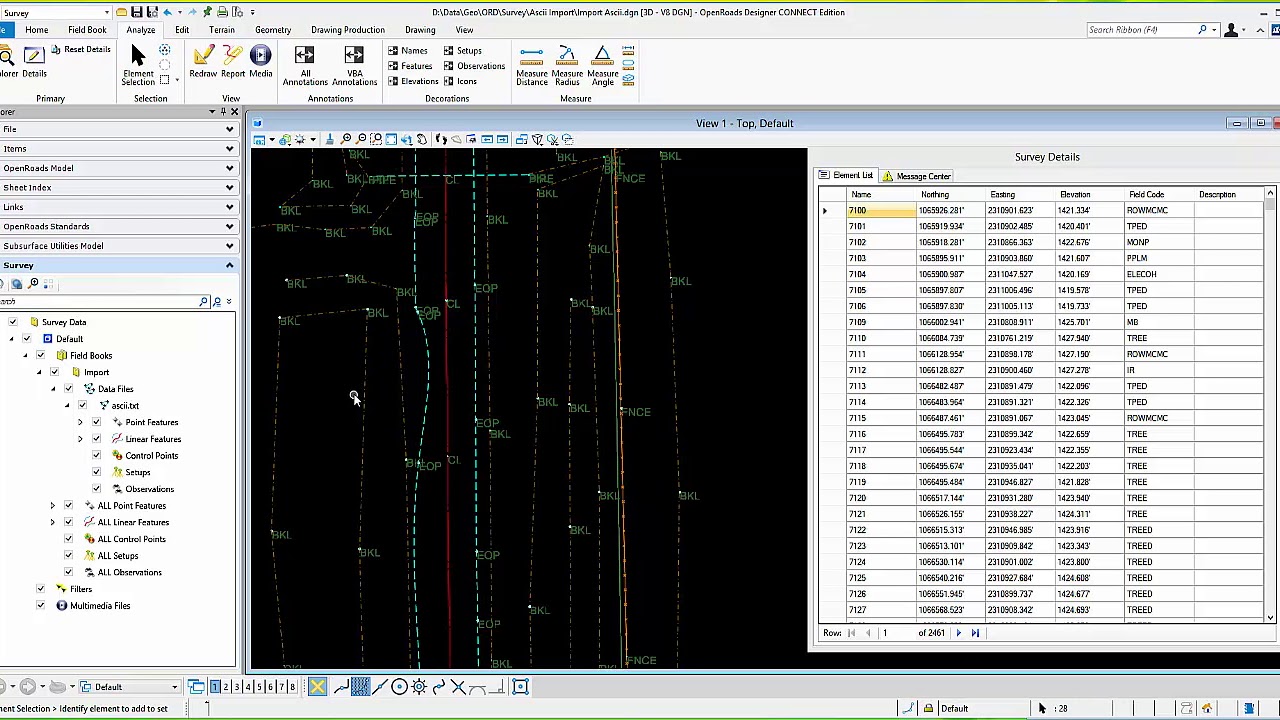The width and height of the screenshot is (1280, 720).
Task: Switch to the Geometry ribbon tab
Action: [272, 30]
